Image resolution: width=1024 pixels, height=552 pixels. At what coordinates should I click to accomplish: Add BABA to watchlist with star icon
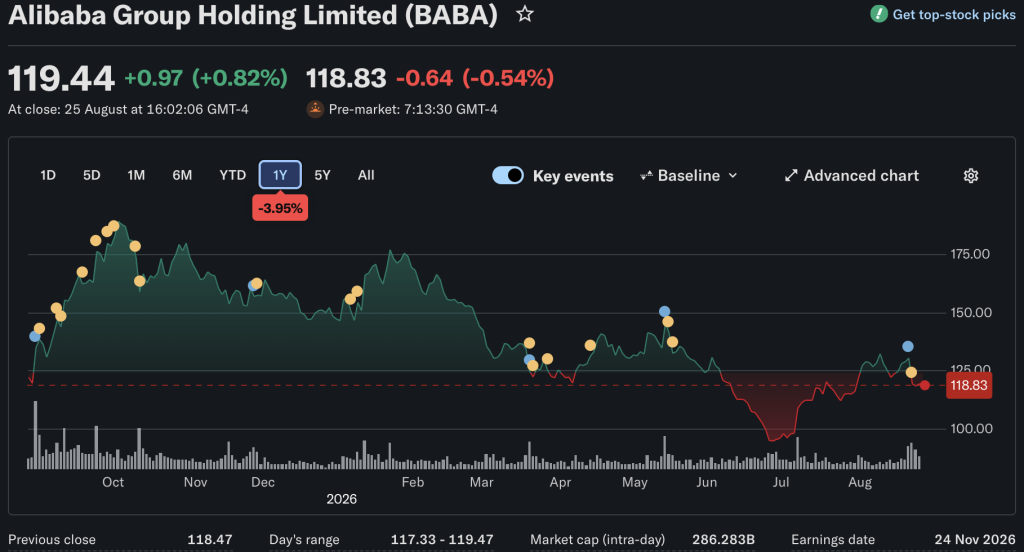[x=524, y=14]
